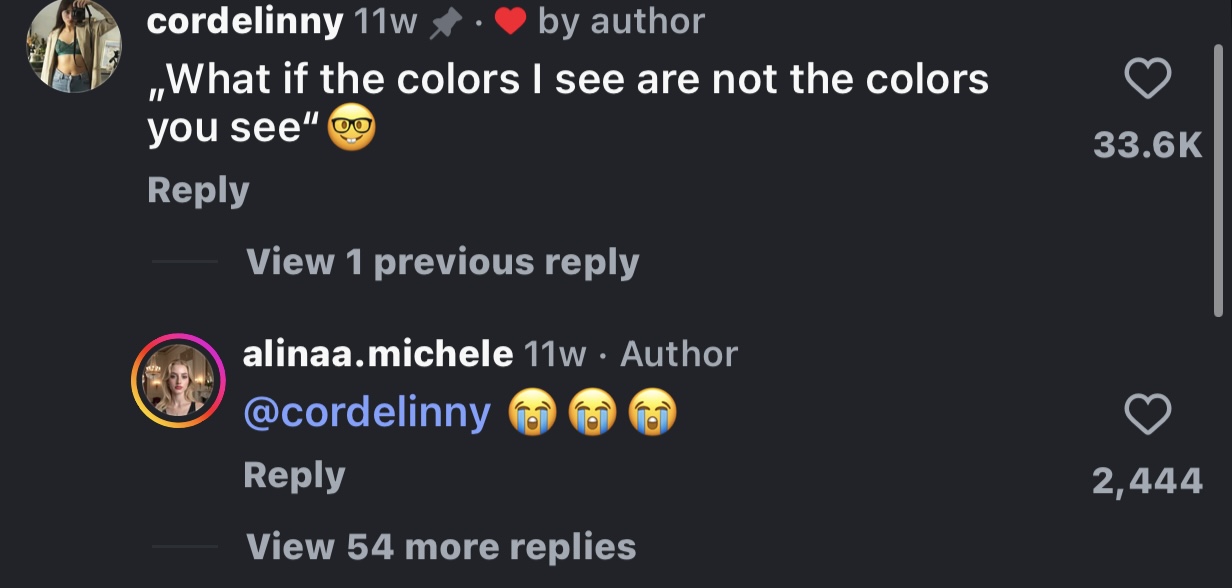Follow the @cordelinny mention link

point(367,413)
